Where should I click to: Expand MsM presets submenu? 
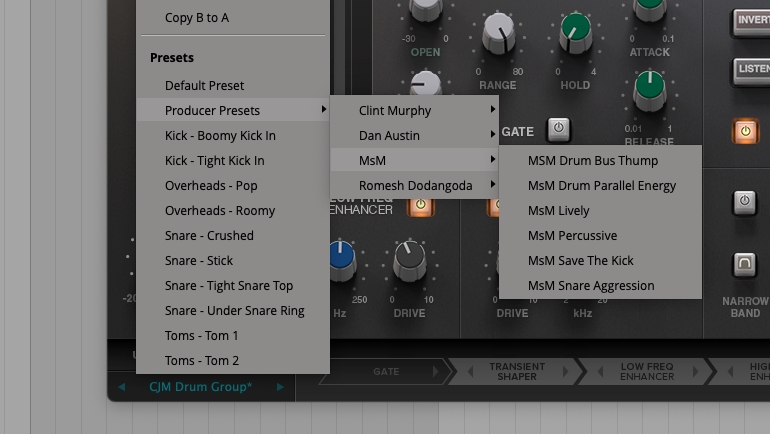tap(414, 161)
